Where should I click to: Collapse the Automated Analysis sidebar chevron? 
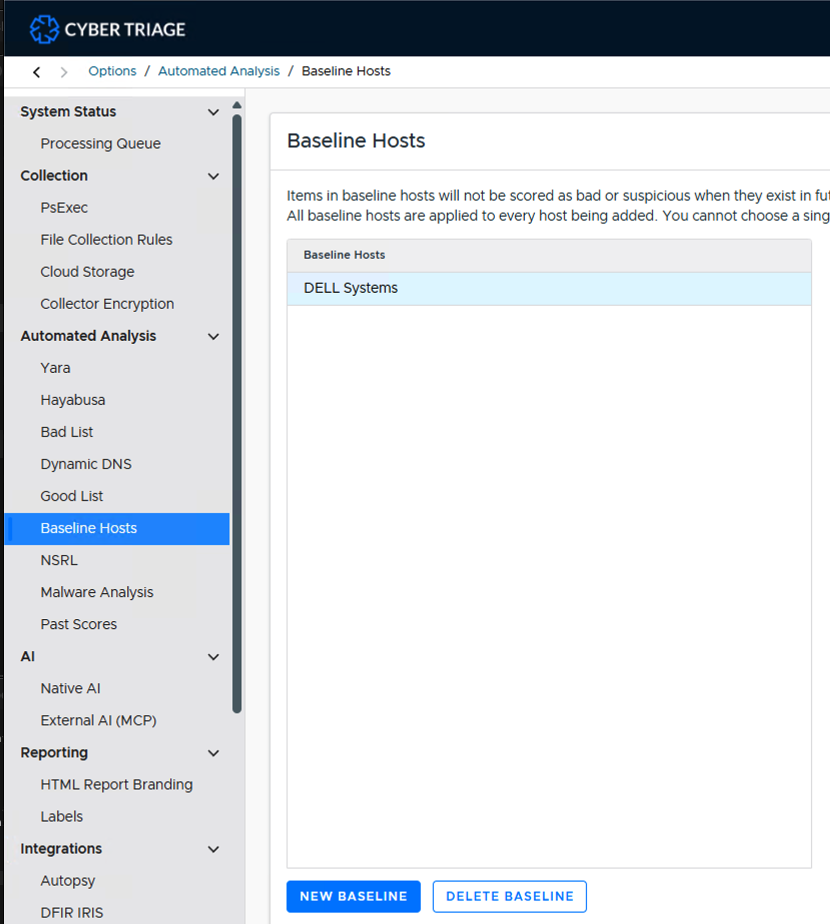[x=213, y=336]
